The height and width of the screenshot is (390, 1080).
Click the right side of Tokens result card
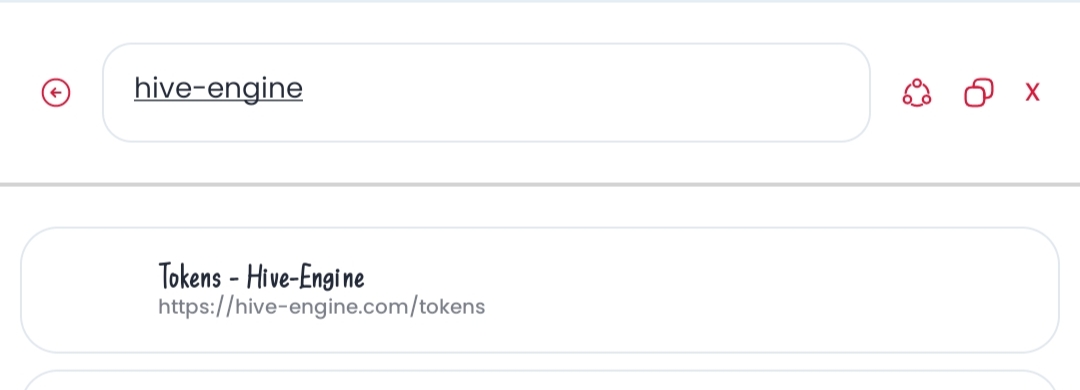pos(827,290)
